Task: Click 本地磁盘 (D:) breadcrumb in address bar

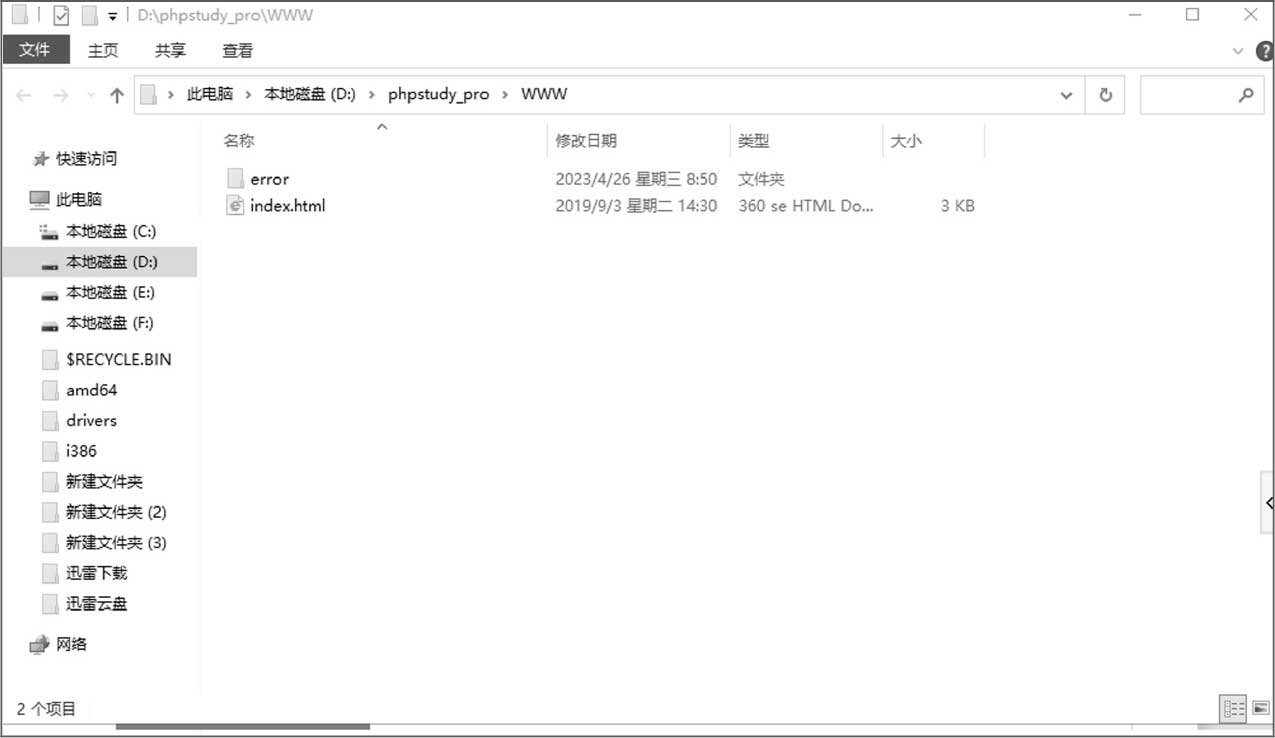Action: (310, 94)
